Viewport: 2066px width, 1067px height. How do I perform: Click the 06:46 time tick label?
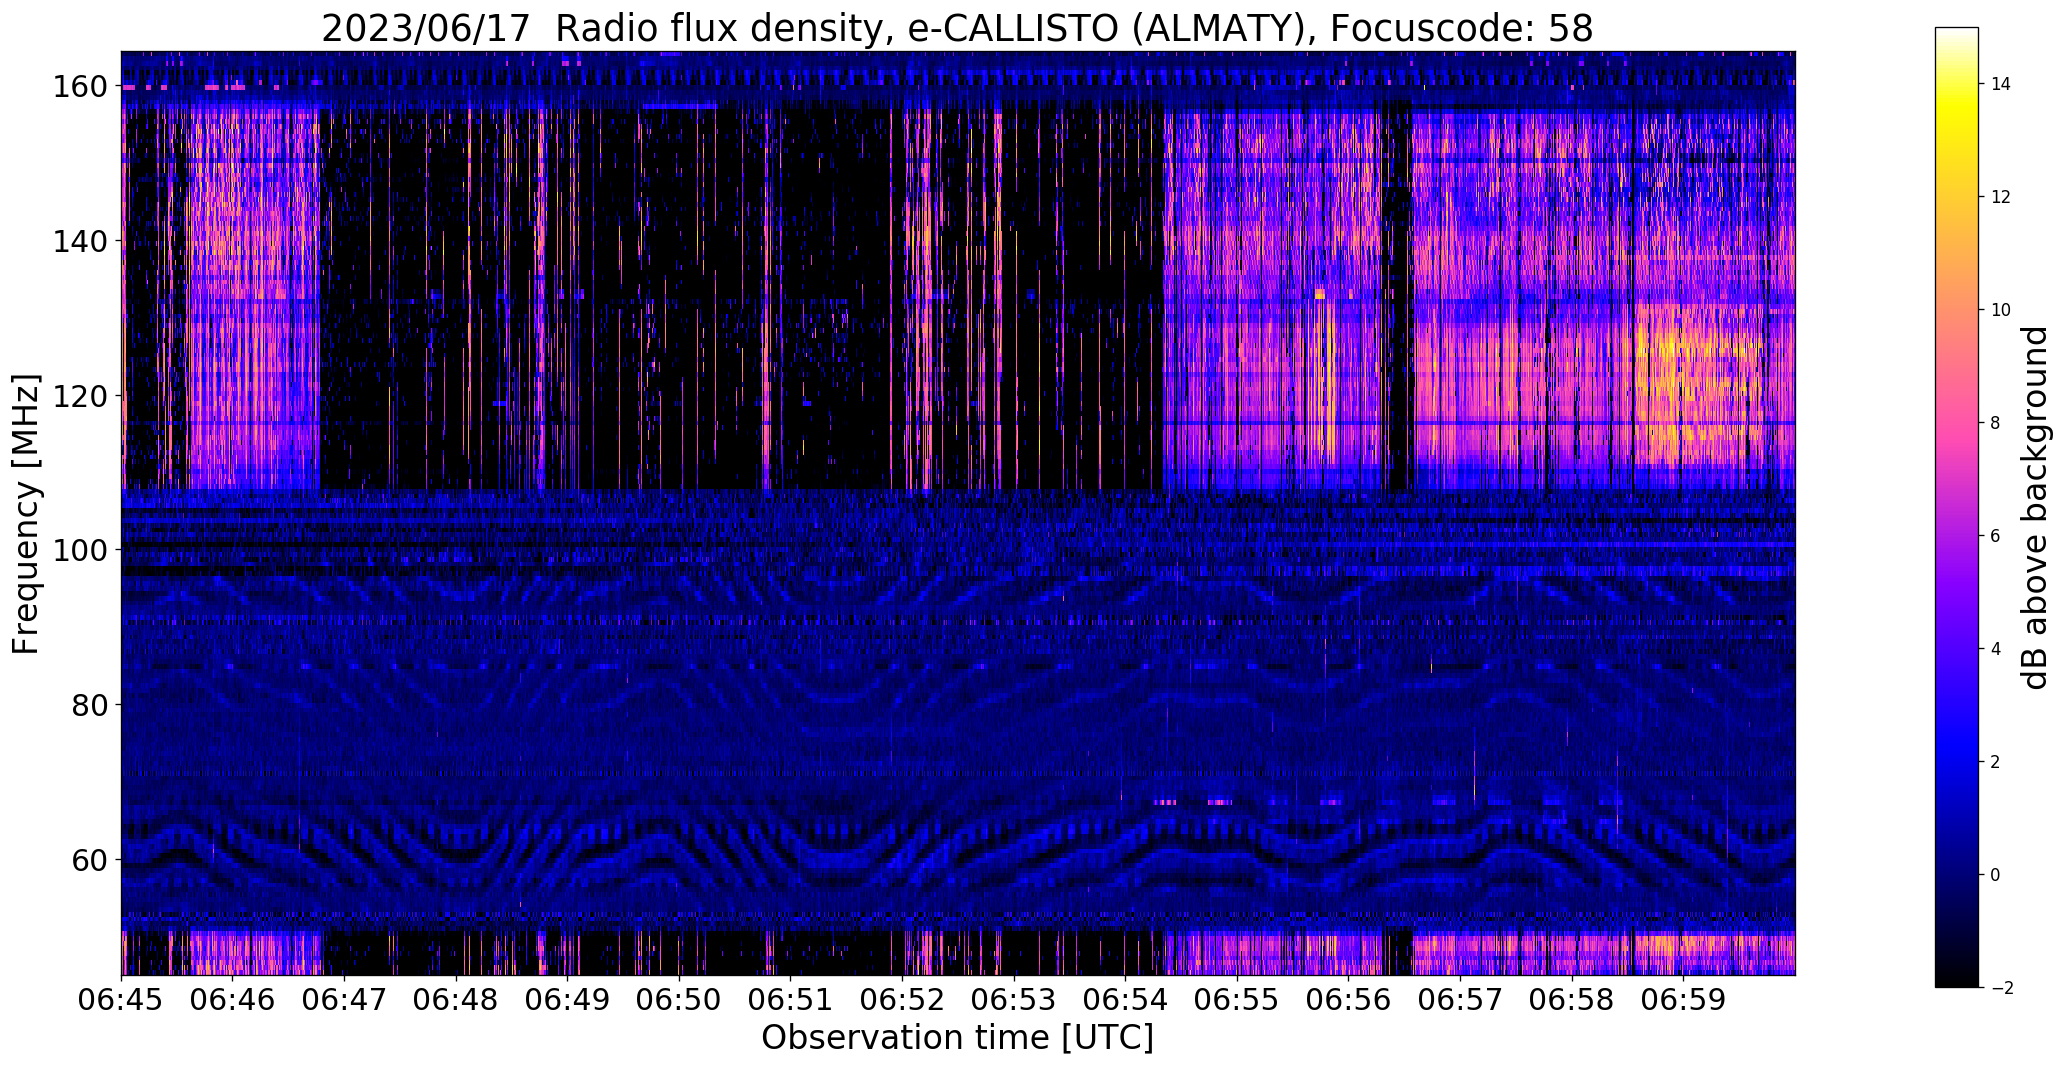click(x=233, y=998)
